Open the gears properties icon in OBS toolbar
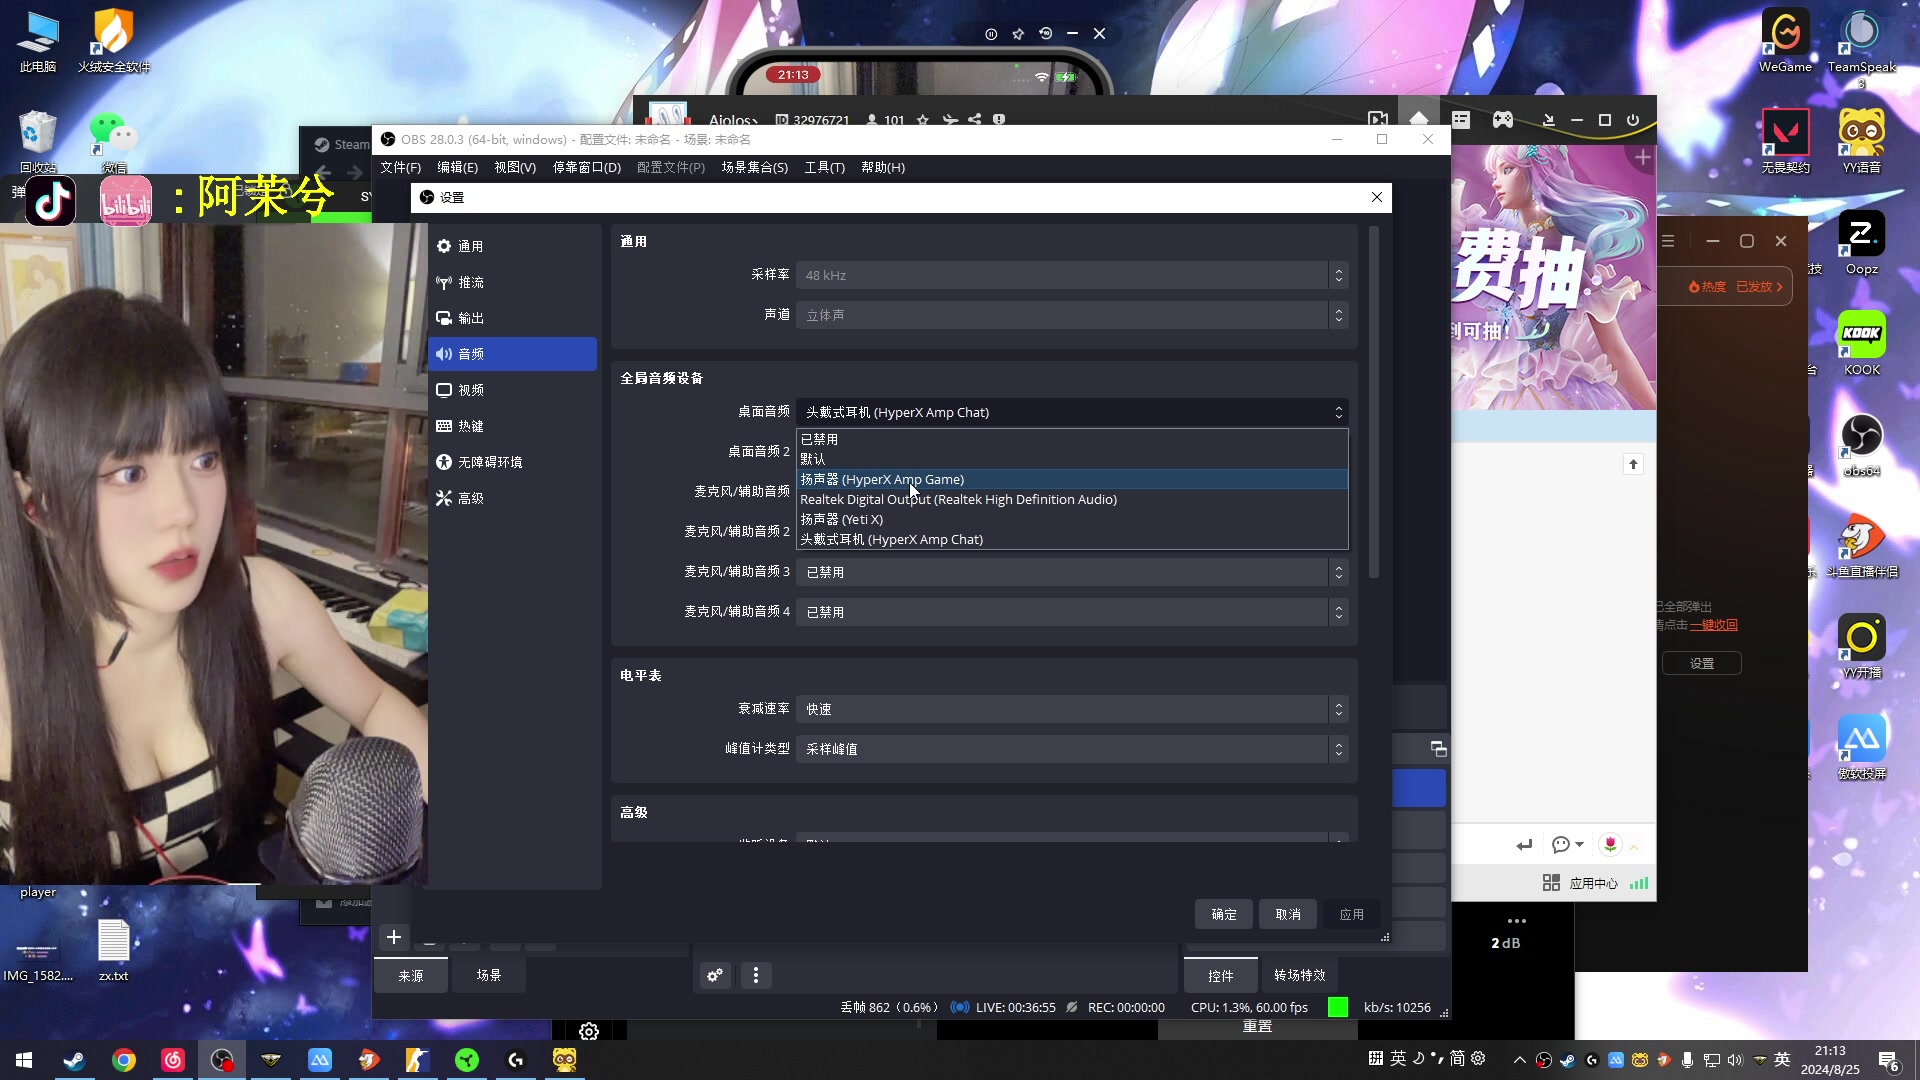Viewport: 1920px width, 1080px height. pyautogui.click(x=715, y=975)
